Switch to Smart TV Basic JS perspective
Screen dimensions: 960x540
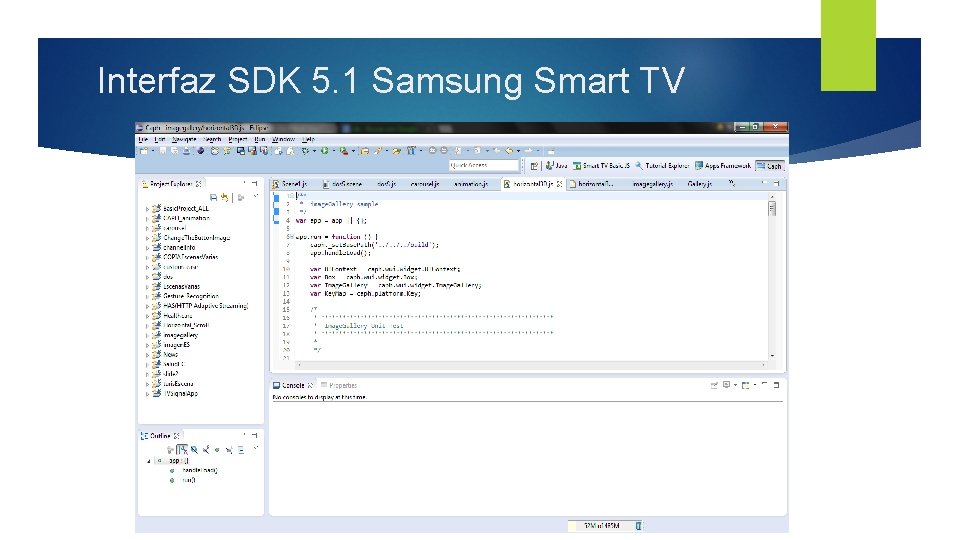[601, 166]
